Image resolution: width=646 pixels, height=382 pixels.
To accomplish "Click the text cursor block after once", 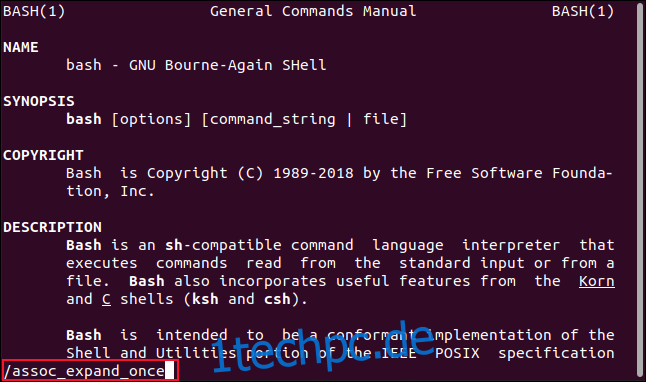I will [x=169, y=370].
